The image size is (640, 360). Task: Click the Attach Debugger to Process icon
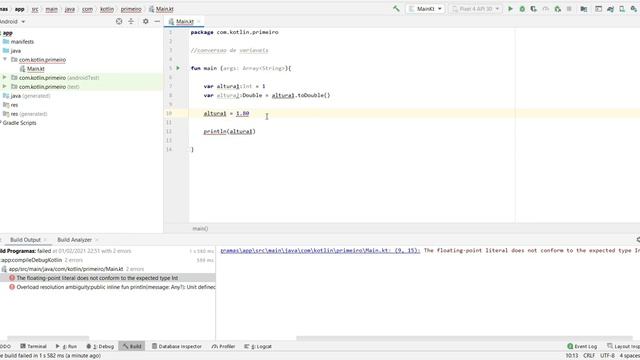[x=558, y=9]
